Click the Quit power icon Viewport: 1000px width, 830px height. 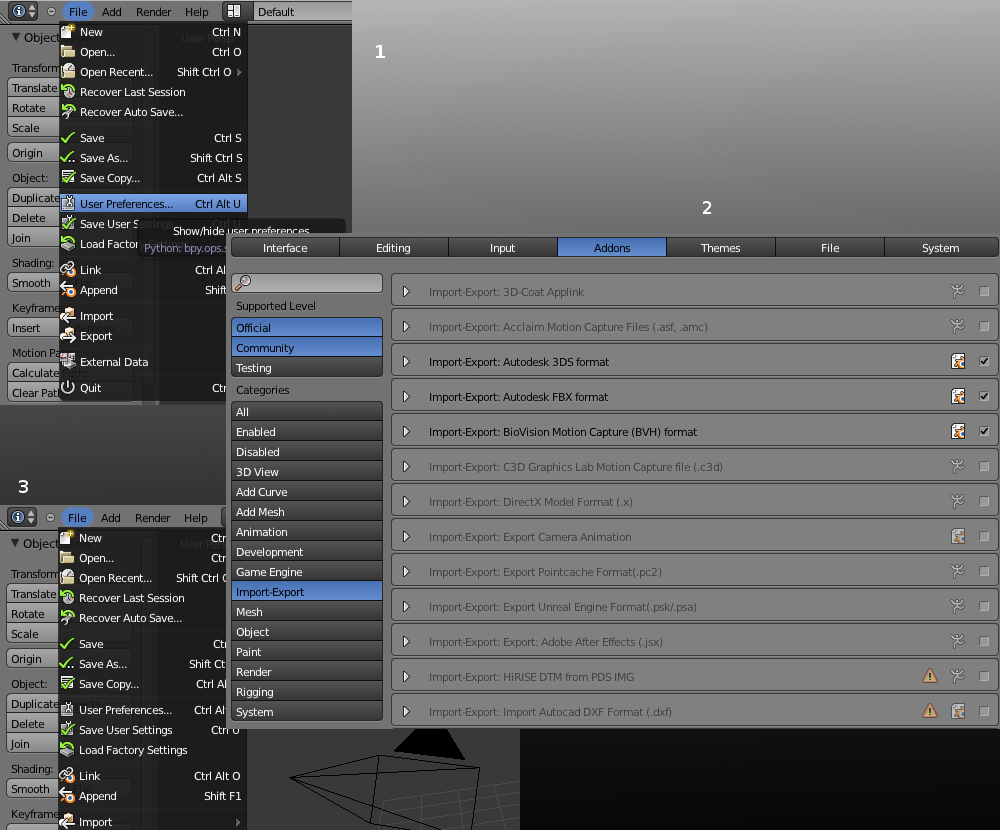tap(68, 388)
